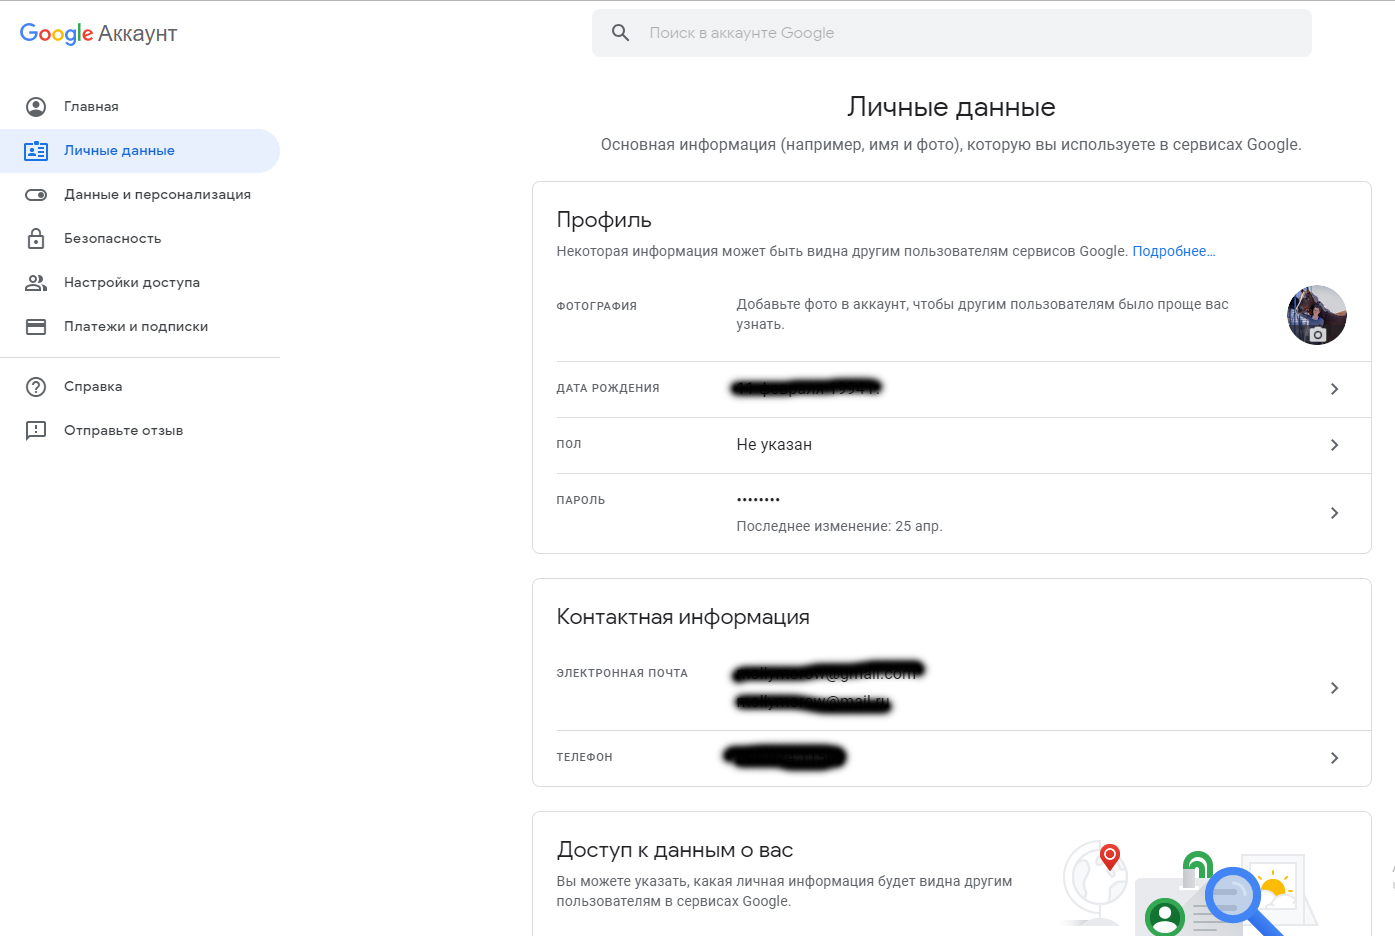Expand the Дата рождения row chevron
The height and width of the screenshot is (936, 1395).
coord(1334,389)
